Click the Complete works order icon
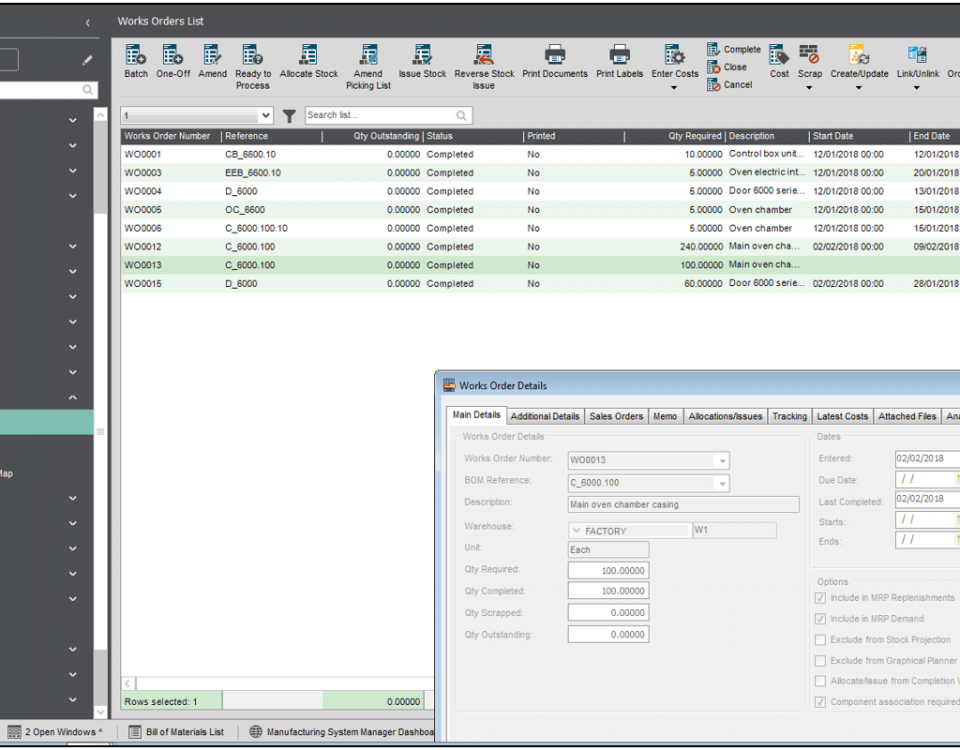 pos(713,49)
